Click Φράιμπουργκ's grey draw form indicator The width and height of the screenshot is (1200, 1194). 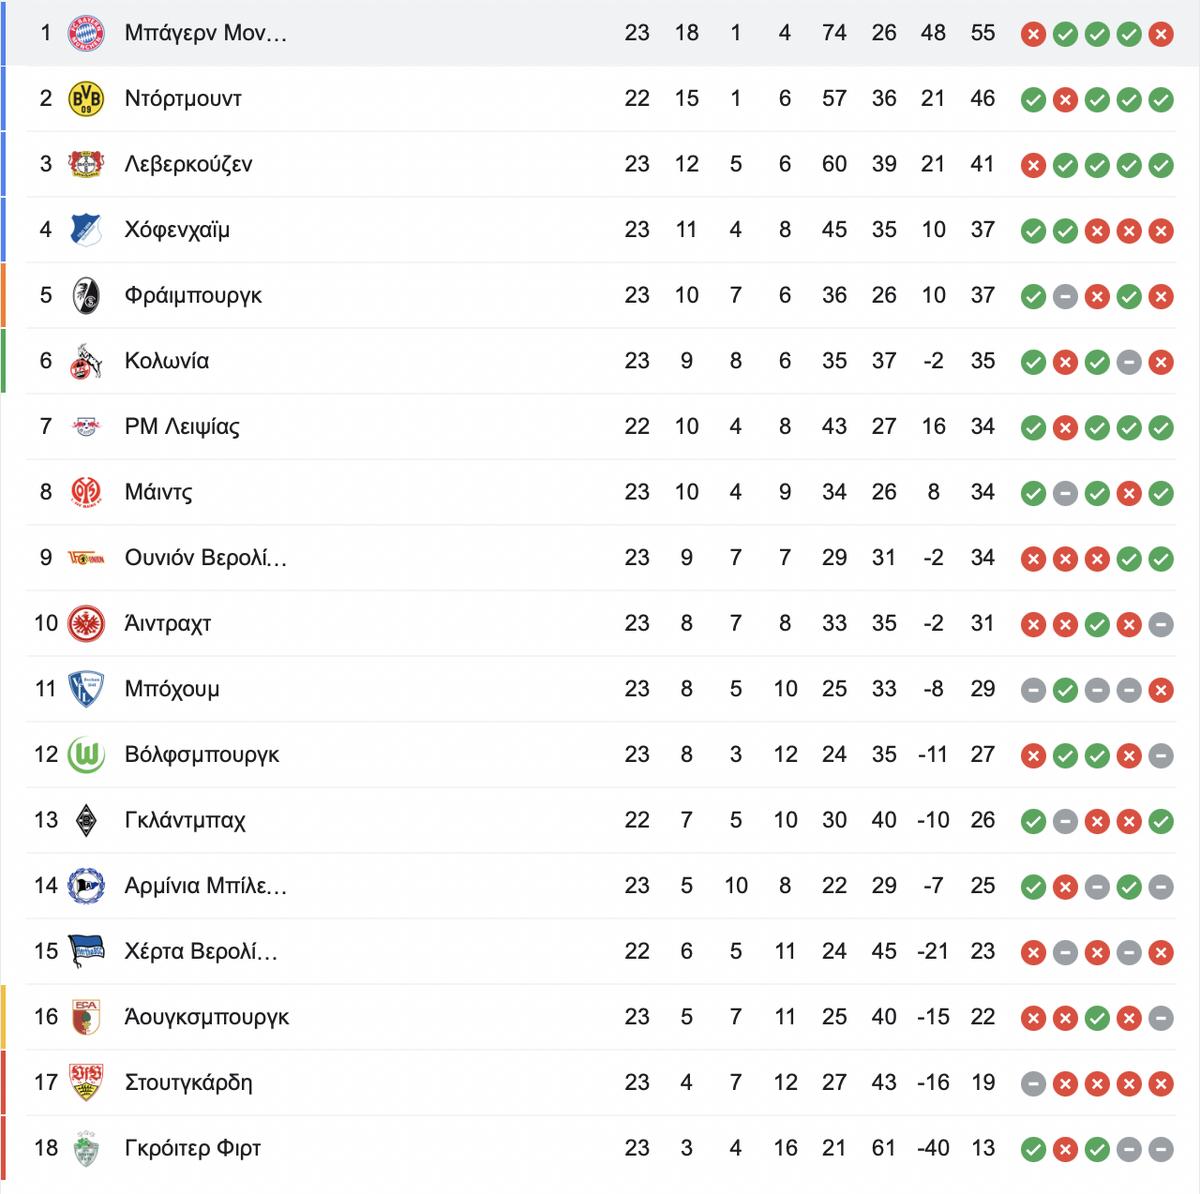1065,297
